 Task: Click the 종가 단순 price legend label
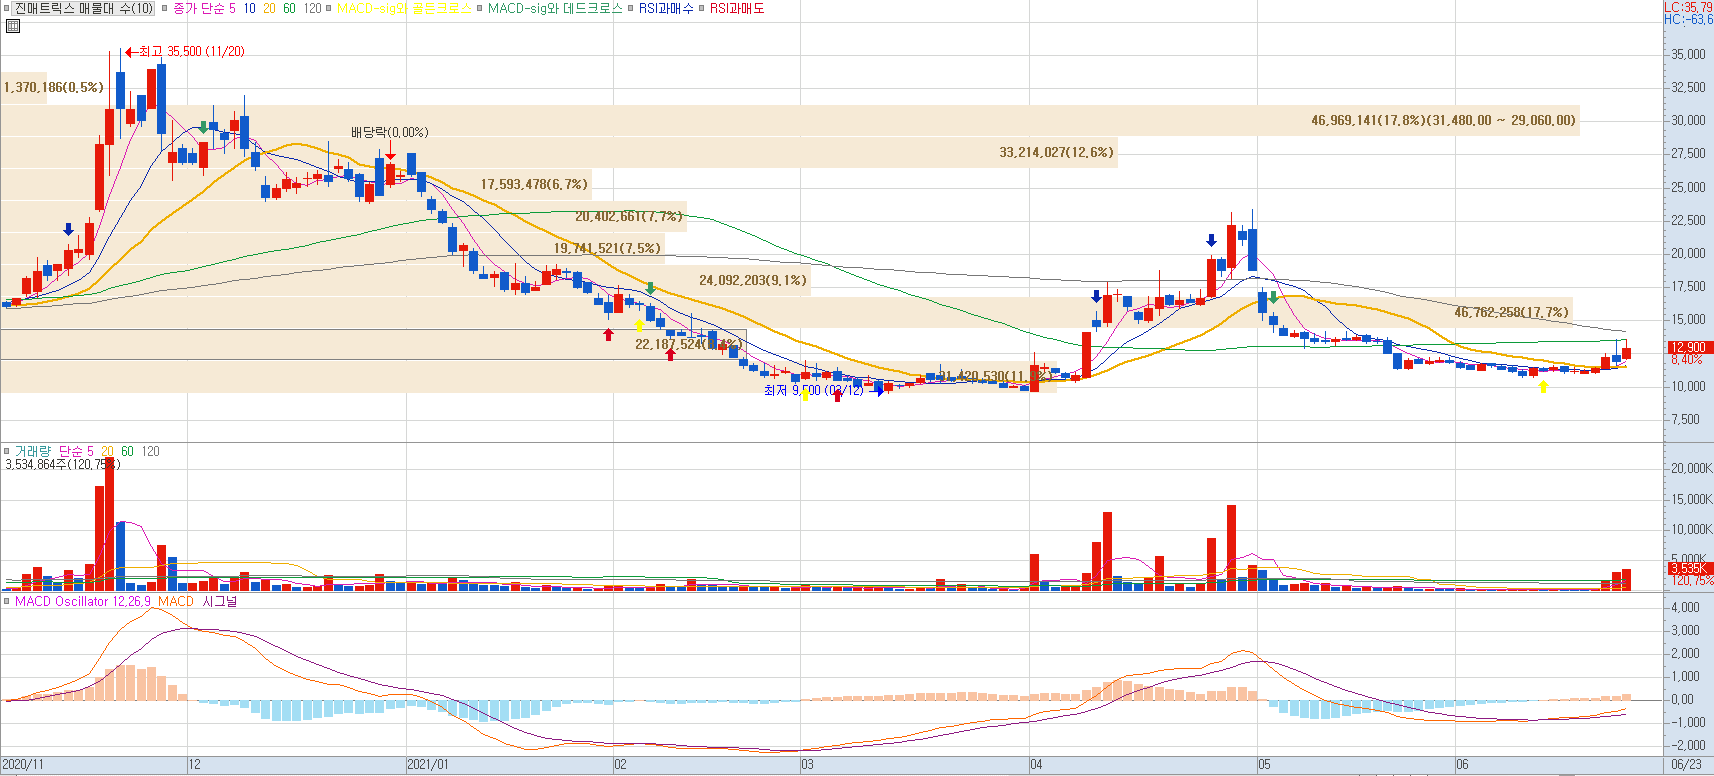198,8
